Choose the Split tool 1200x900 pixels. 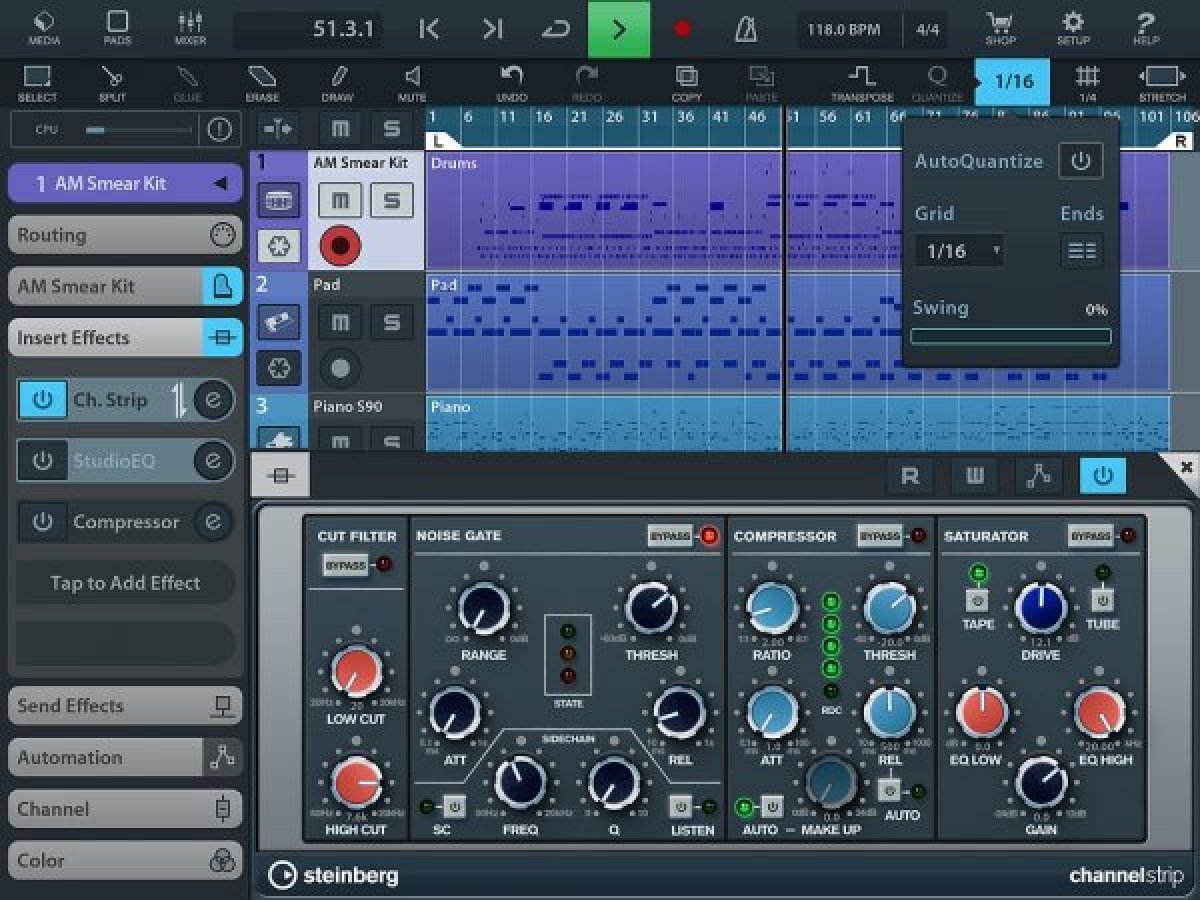112,83
